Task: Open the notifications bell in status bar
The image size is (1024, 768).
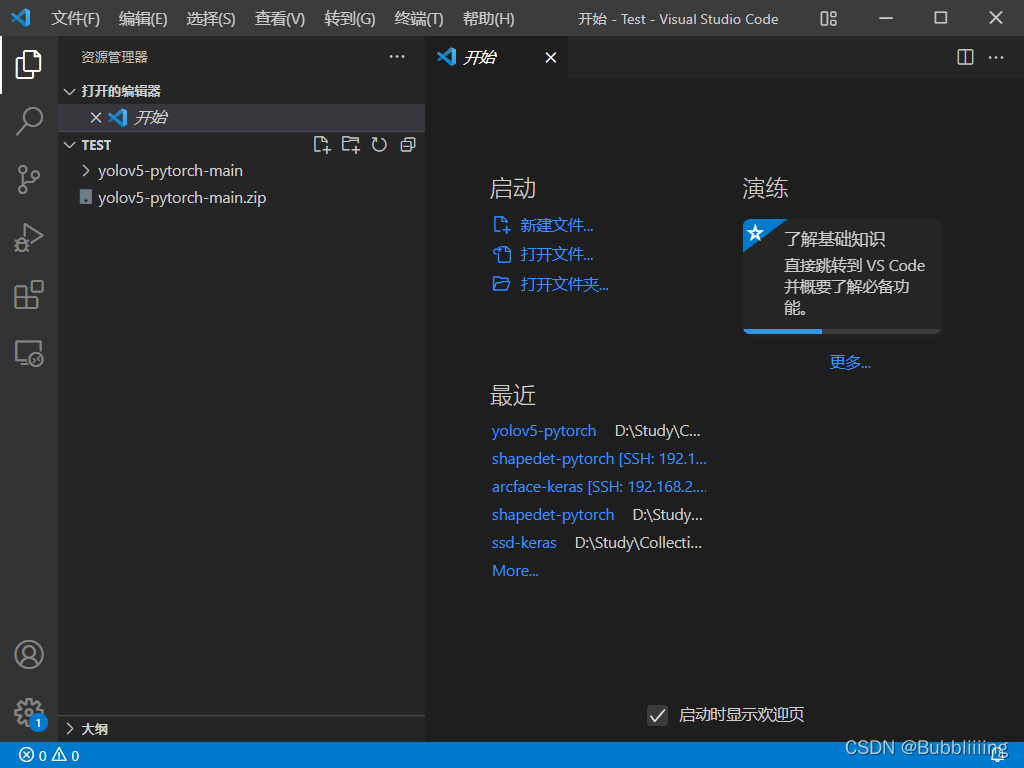Action: pyautogui.click(x=998, y=756)
